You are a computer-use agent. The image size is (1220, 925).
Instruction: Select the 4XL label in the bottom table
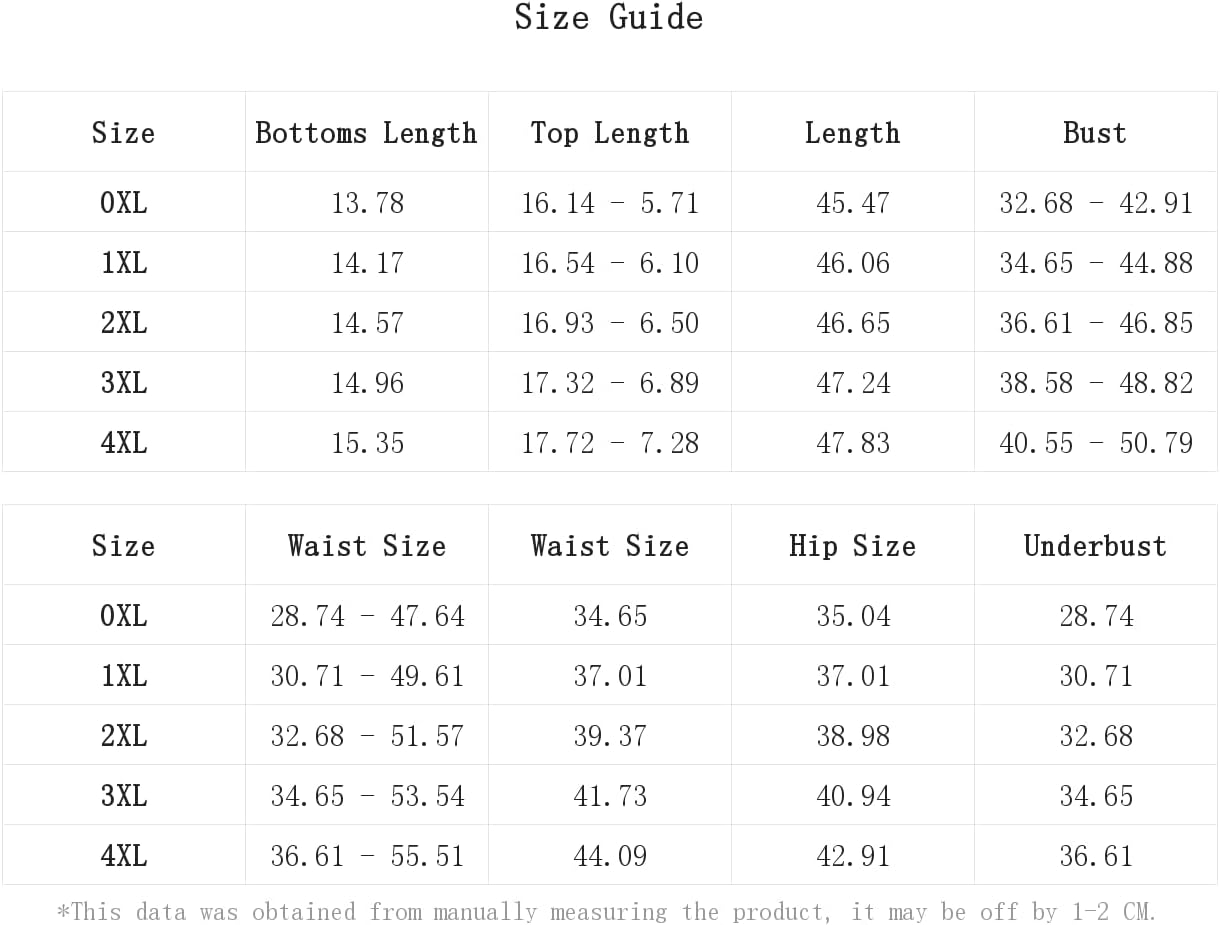pos(124,856)
